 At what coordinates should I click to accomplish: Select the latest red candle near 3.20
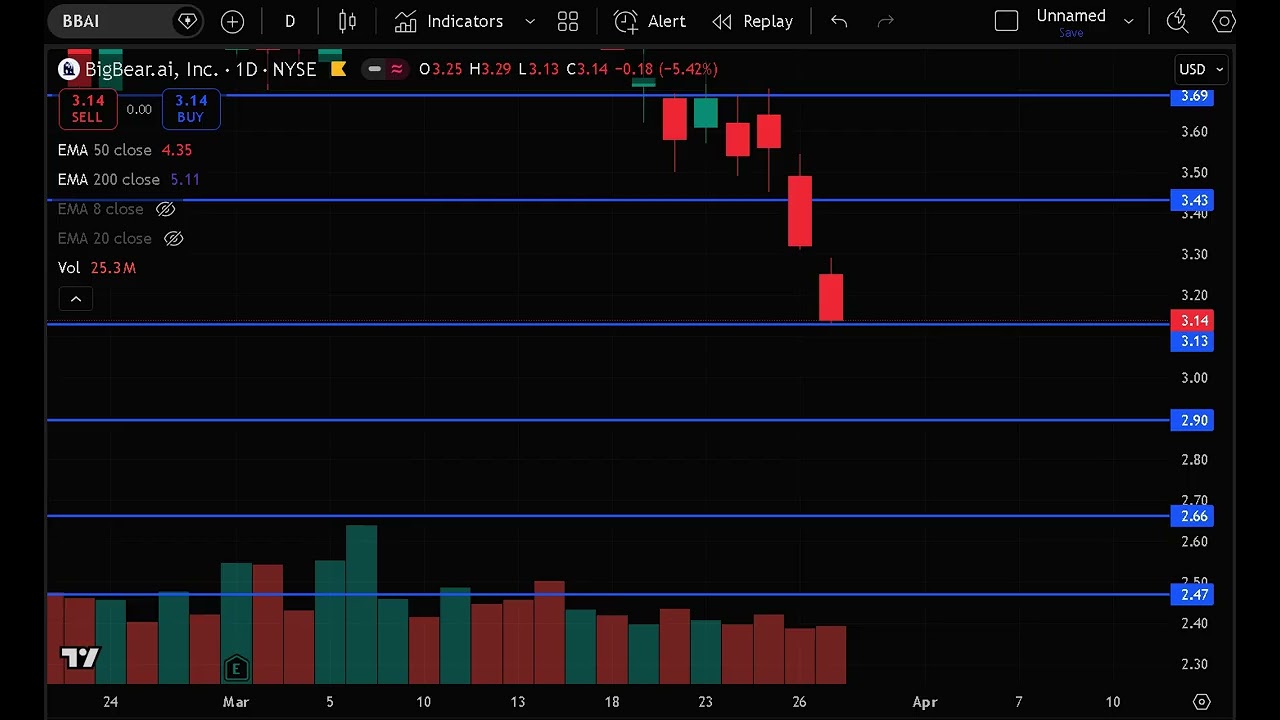point(831,298)
